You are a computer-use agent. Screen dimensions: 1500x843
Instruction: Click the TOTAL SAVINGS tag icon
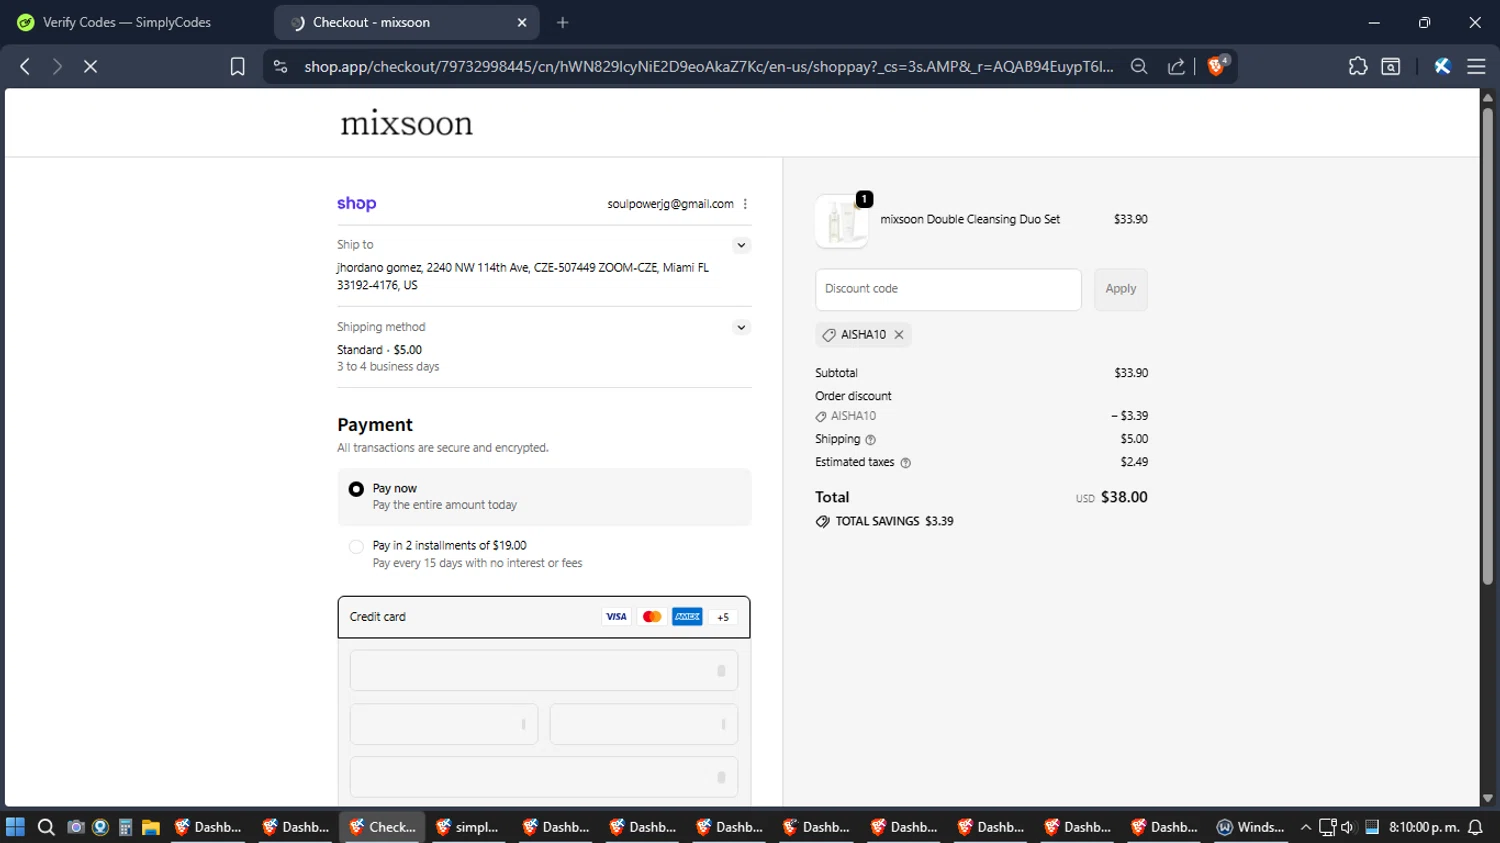click(822, 522)
